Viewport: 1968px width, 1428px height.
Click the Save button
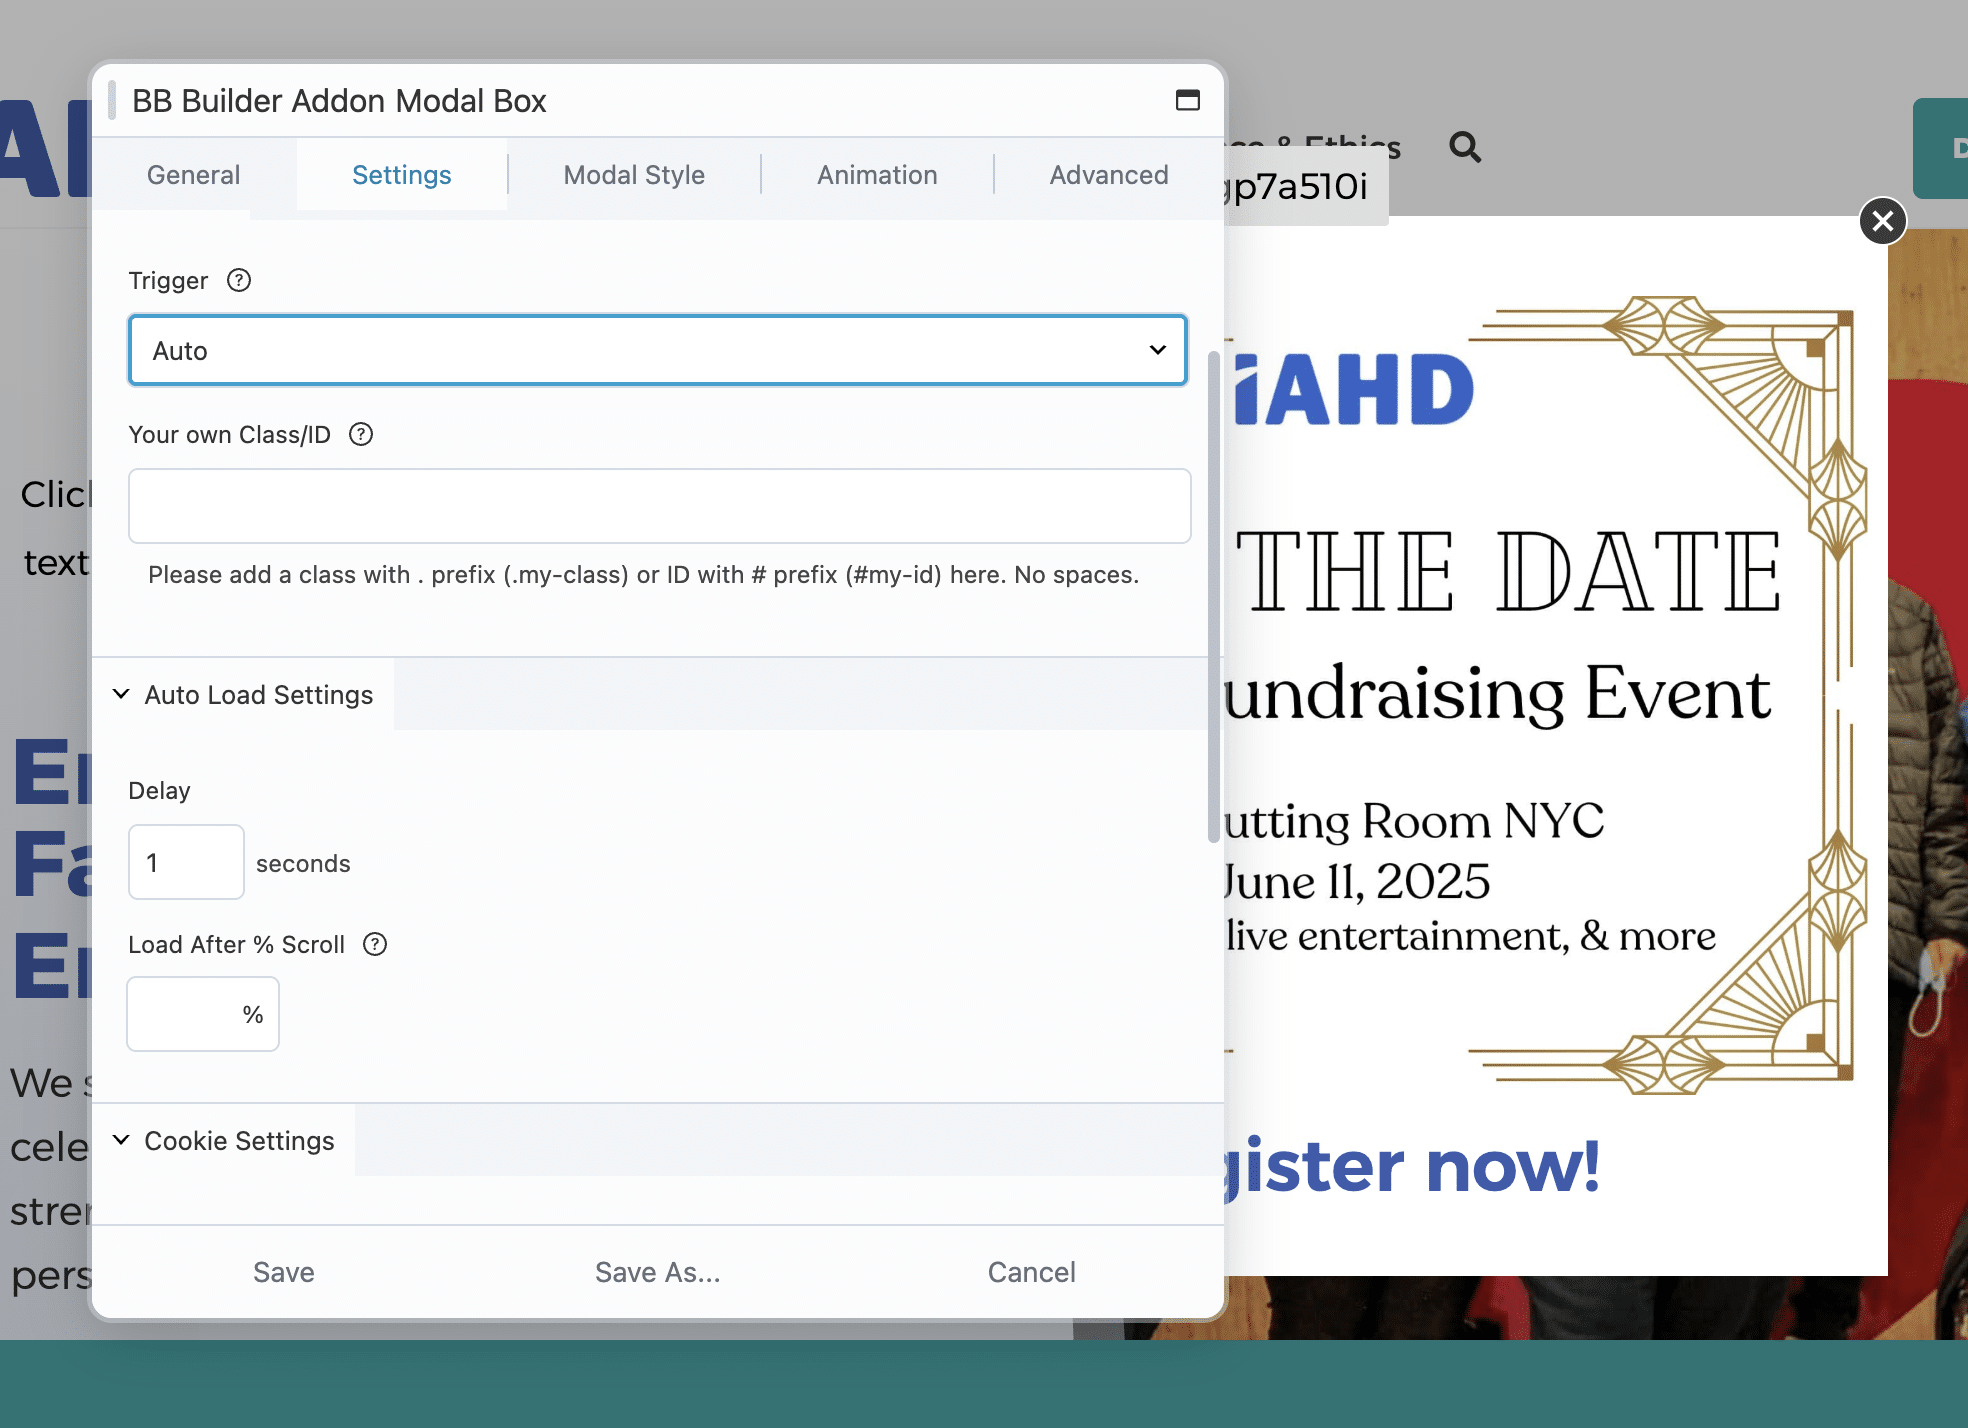(x=283, y=1272)
